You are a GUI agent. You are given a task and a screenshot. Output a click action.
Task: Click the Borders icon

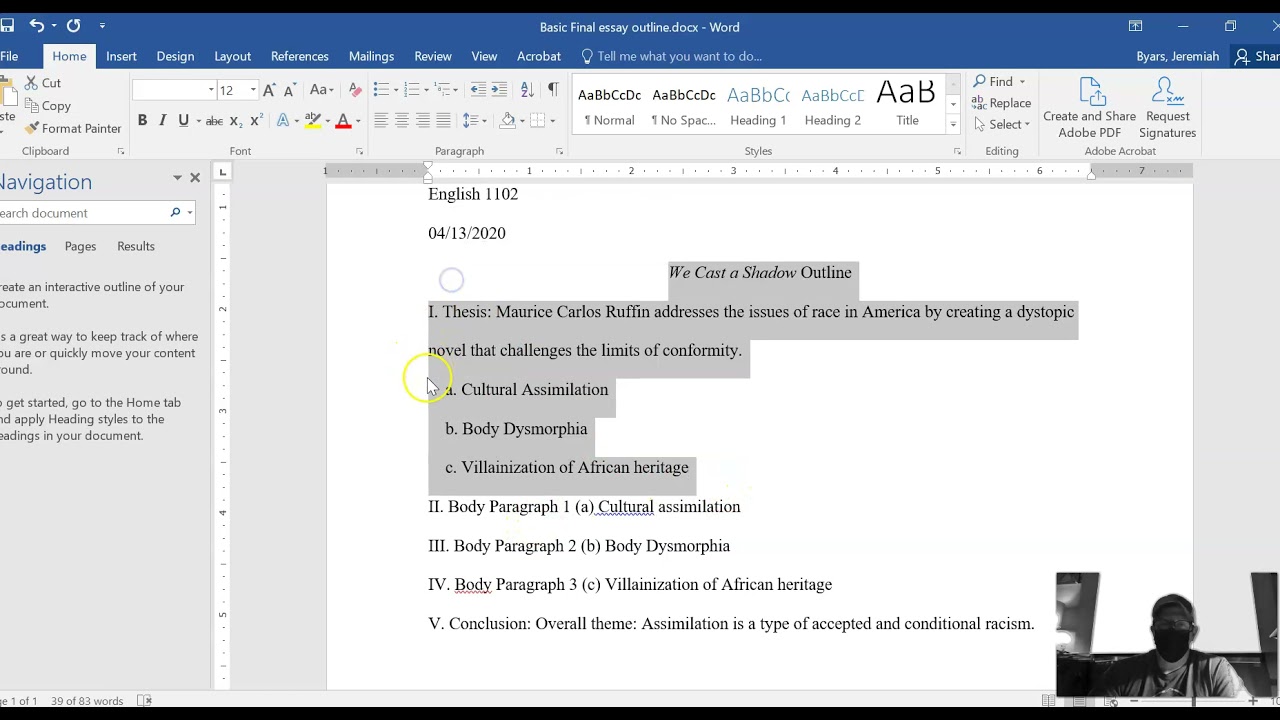pos(538,121)
